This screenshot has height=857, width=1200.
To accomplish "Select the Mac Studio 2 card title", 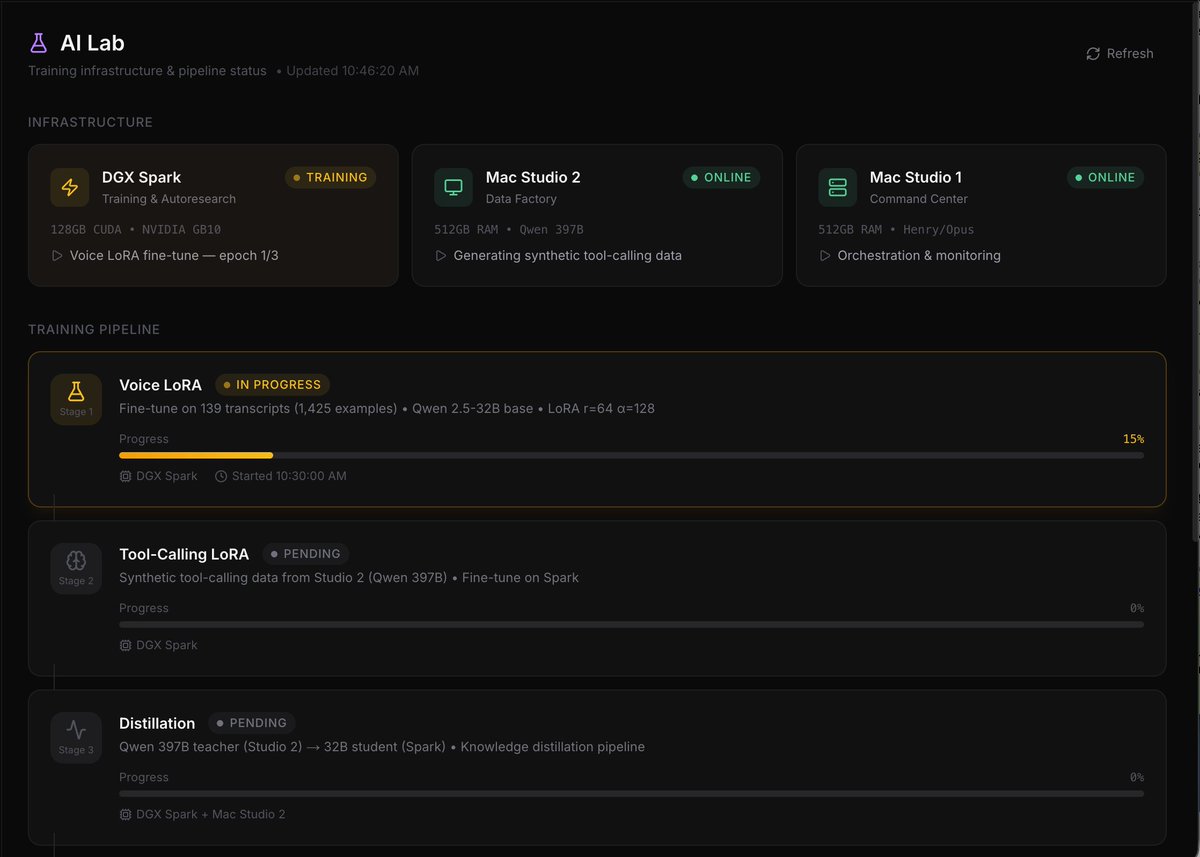I will pyautogui.click(x=533, y=177).
